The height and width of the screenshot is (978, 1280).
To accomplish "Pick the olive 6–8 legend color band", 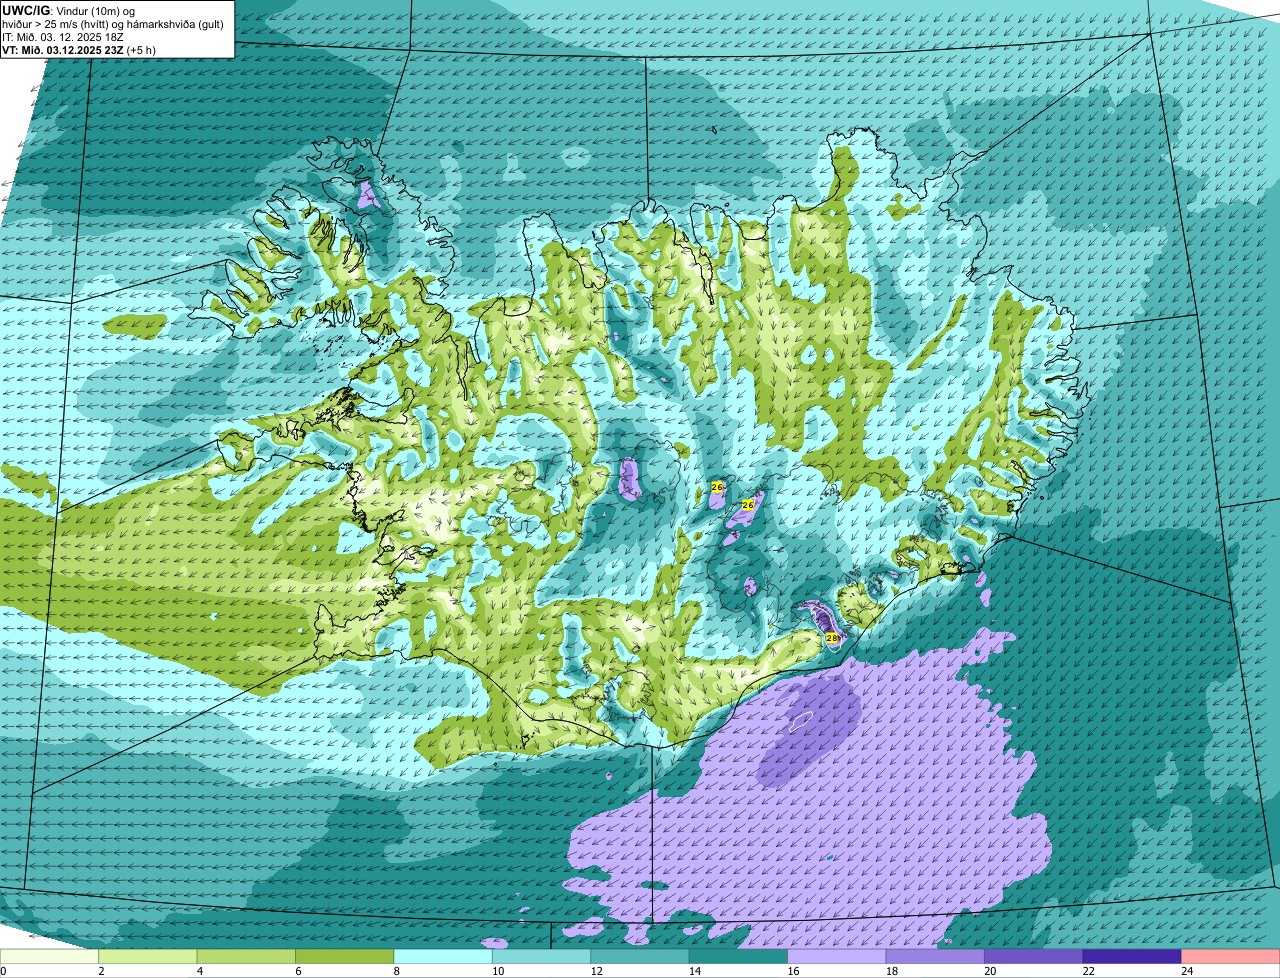I will 345,957.
